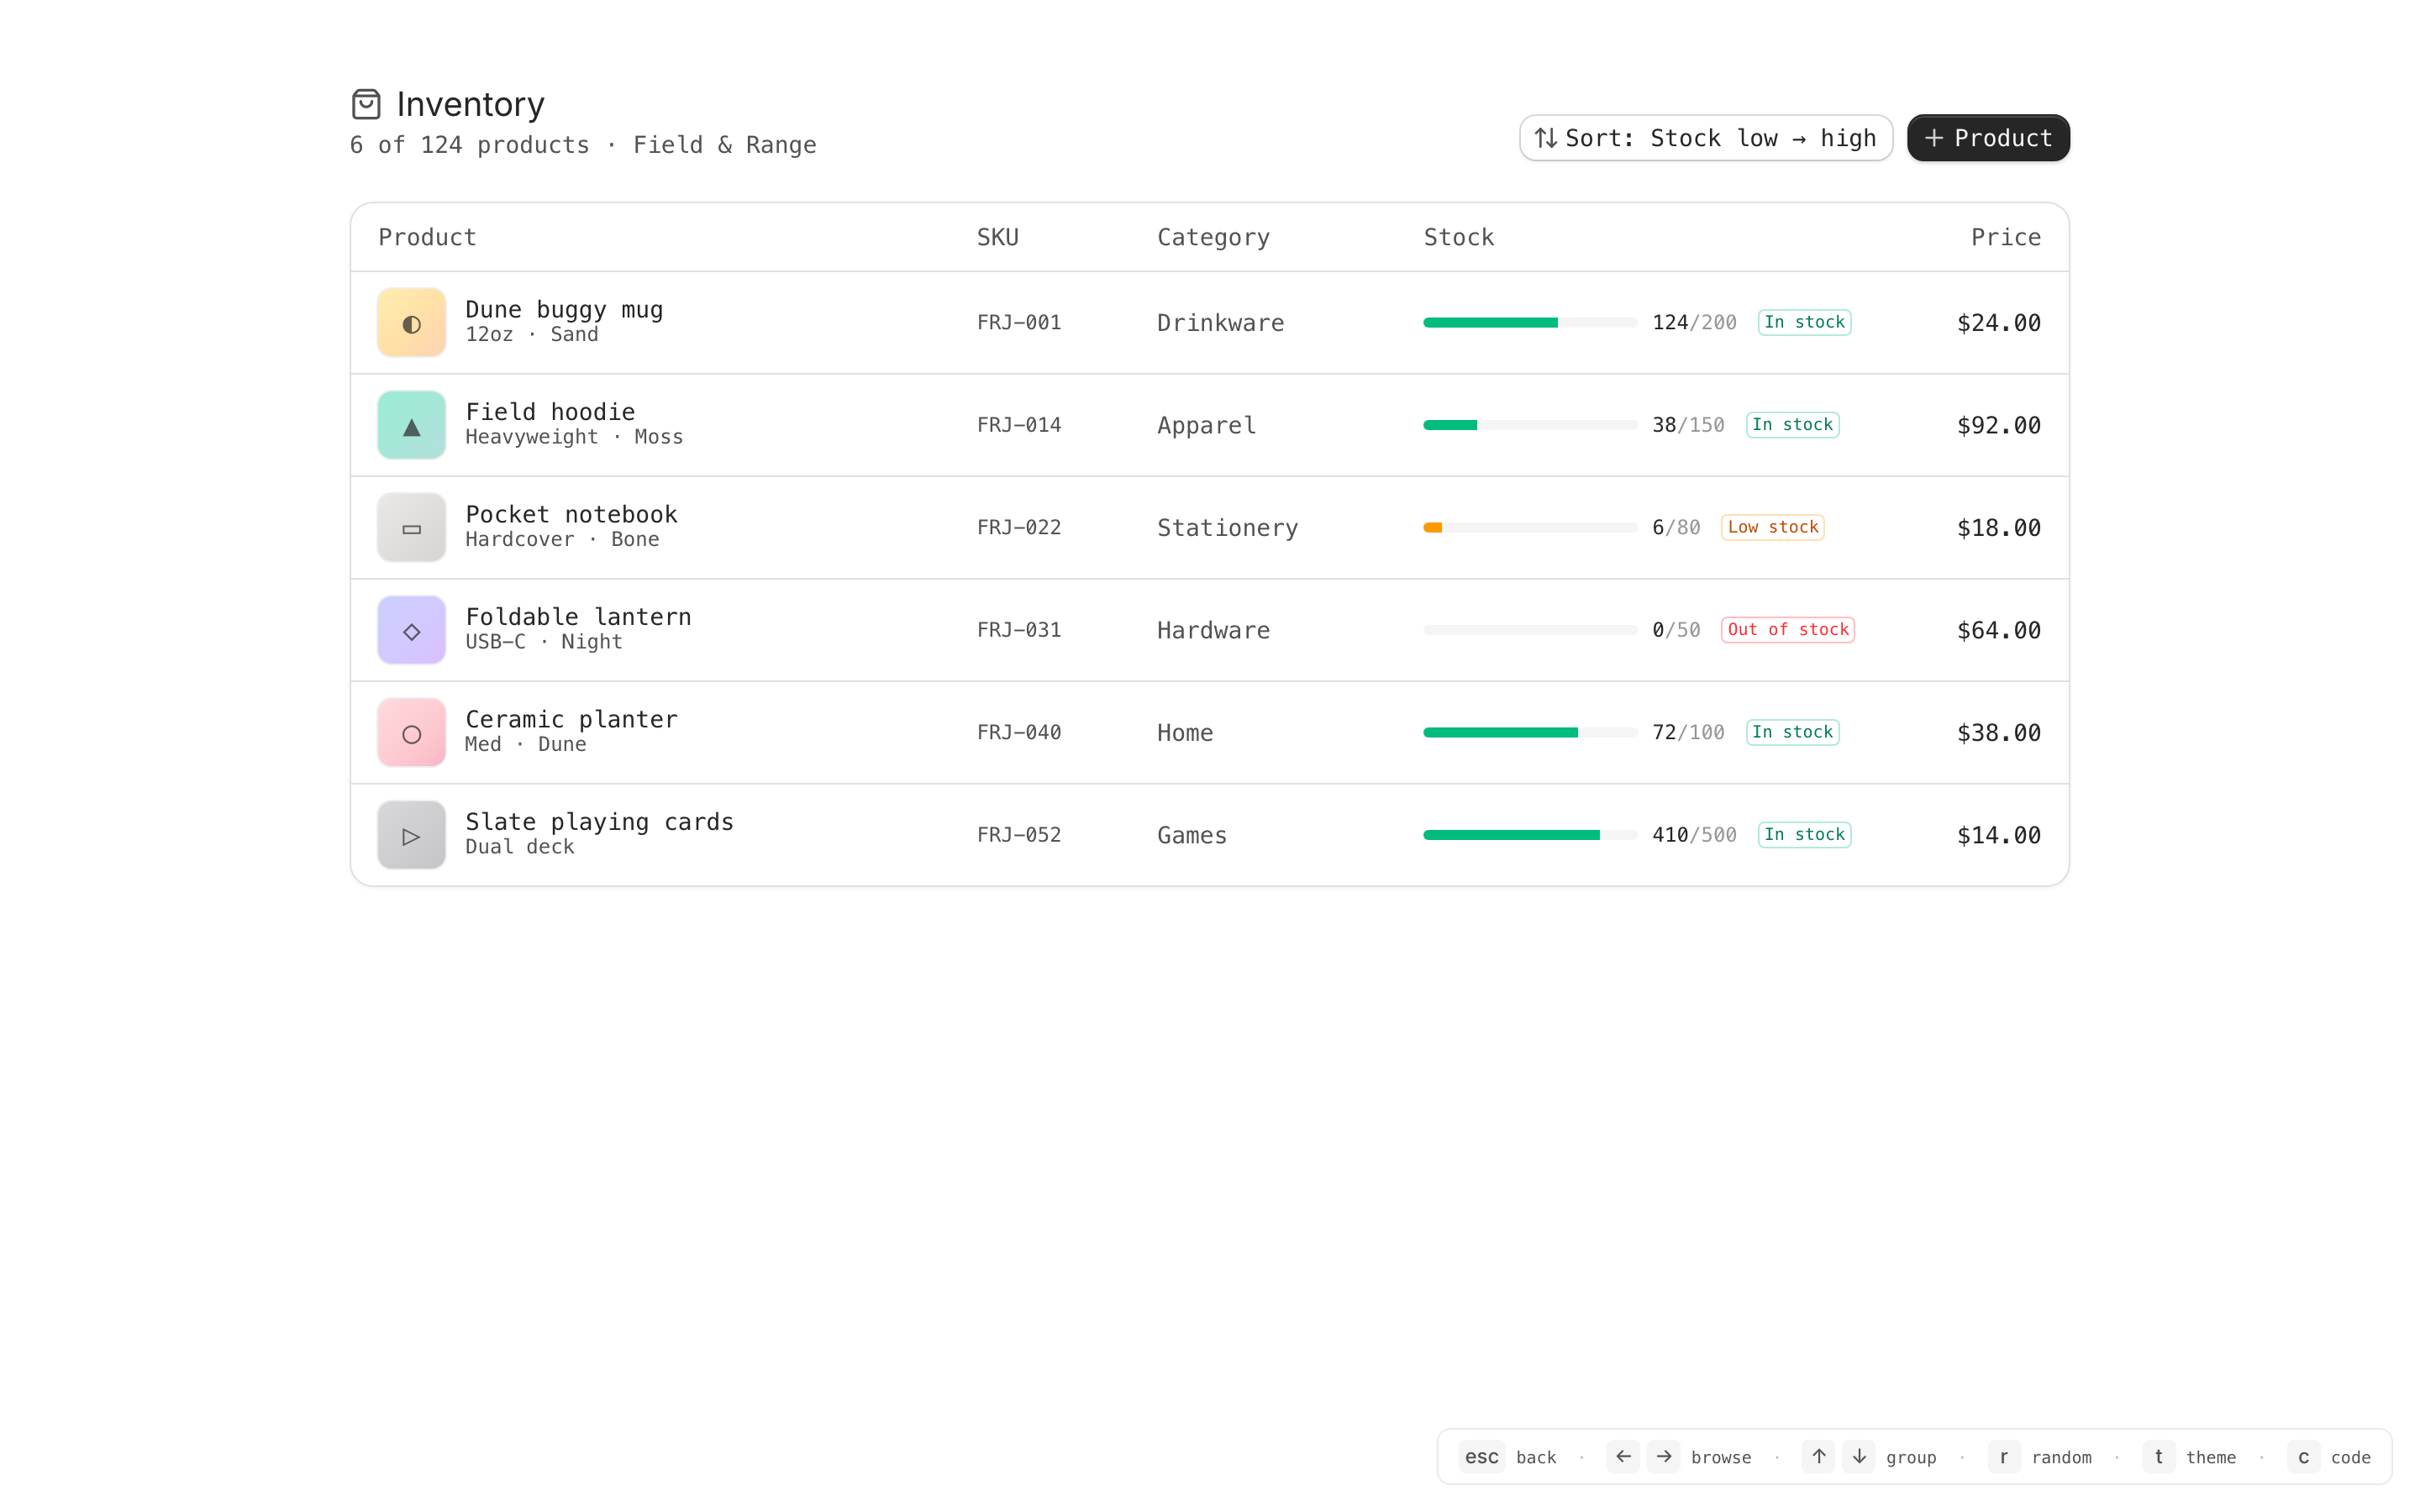Click the Low stock badge
This screenshot has width=2420, height=1512.
point(1772,527)
